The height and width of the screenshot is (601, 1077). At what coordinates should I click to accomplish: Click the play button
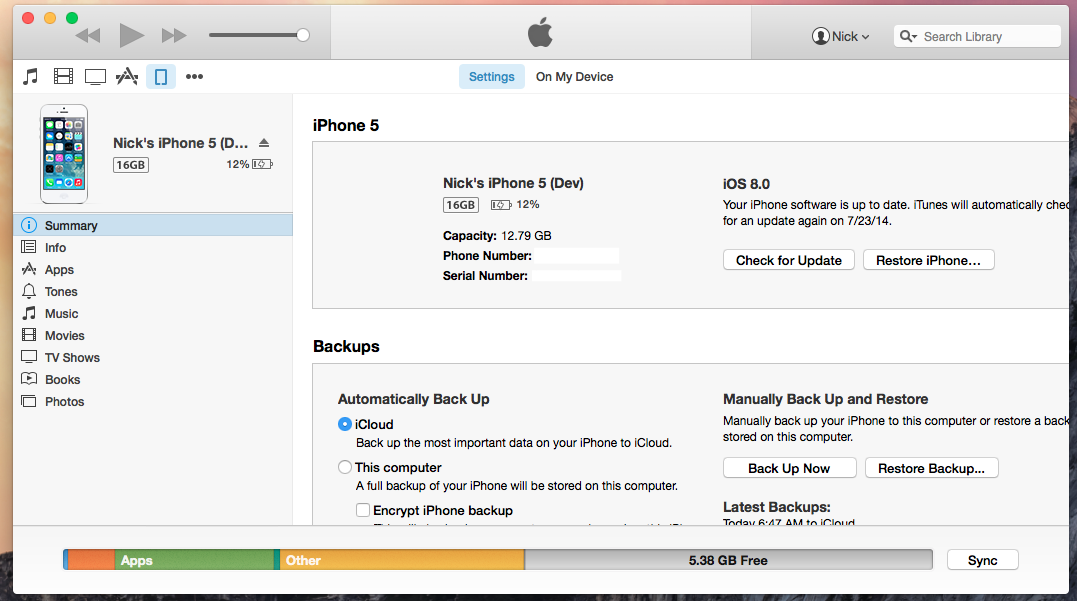pyautogui.click(x=131, y=35)
